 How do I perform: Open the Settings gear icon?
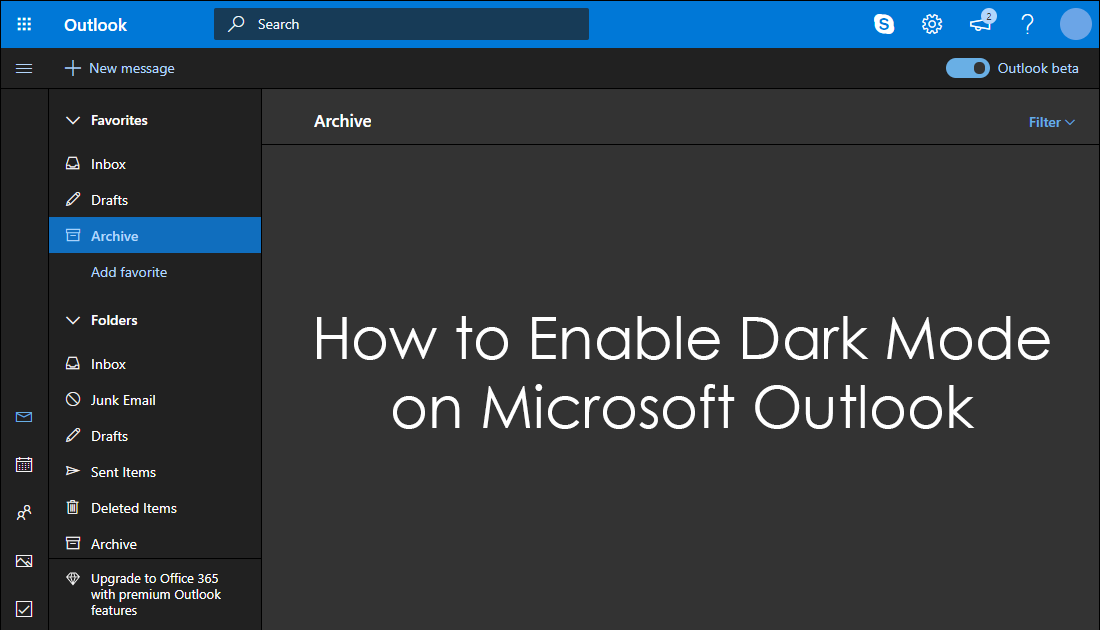tap(932, 25)
